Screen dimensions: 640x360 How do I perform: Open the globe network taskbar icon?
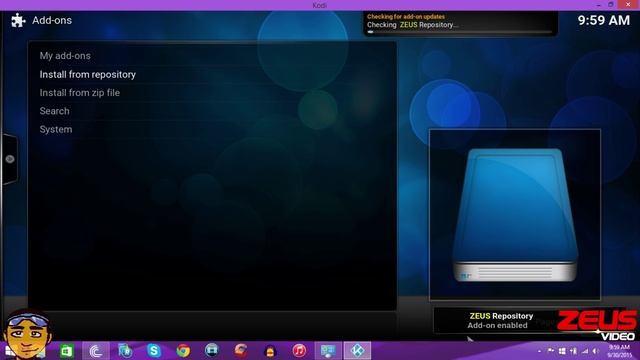[125, 351]
